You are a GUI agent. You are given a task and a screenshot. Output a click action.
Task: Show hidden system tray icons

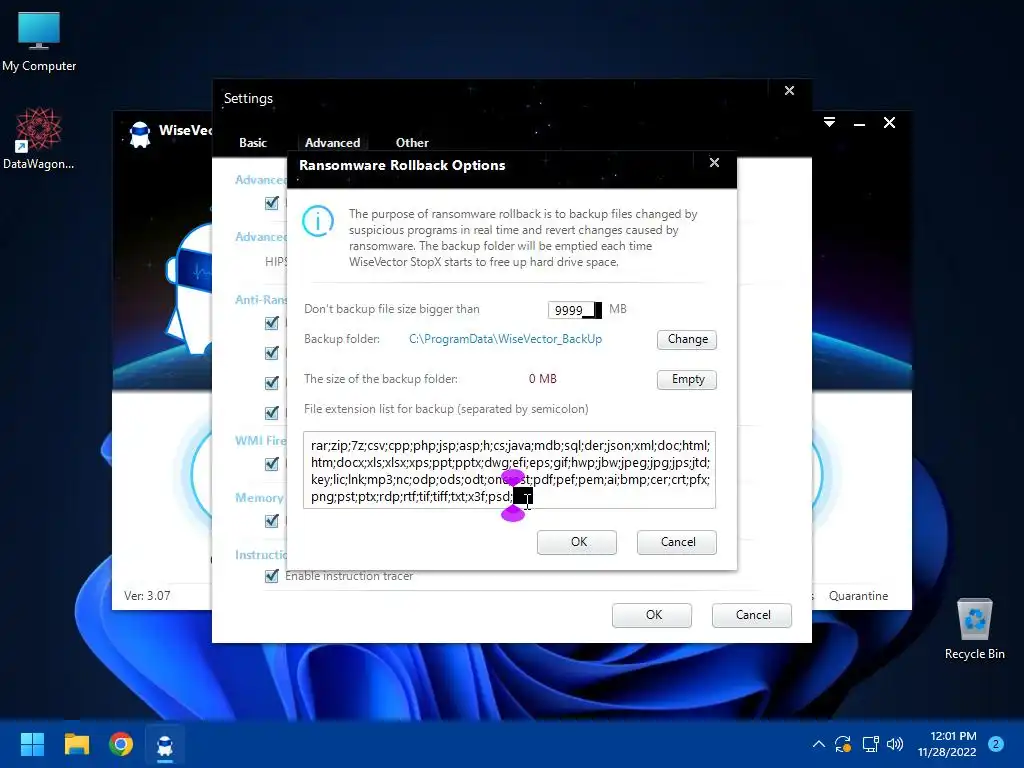tap(818, 744)
